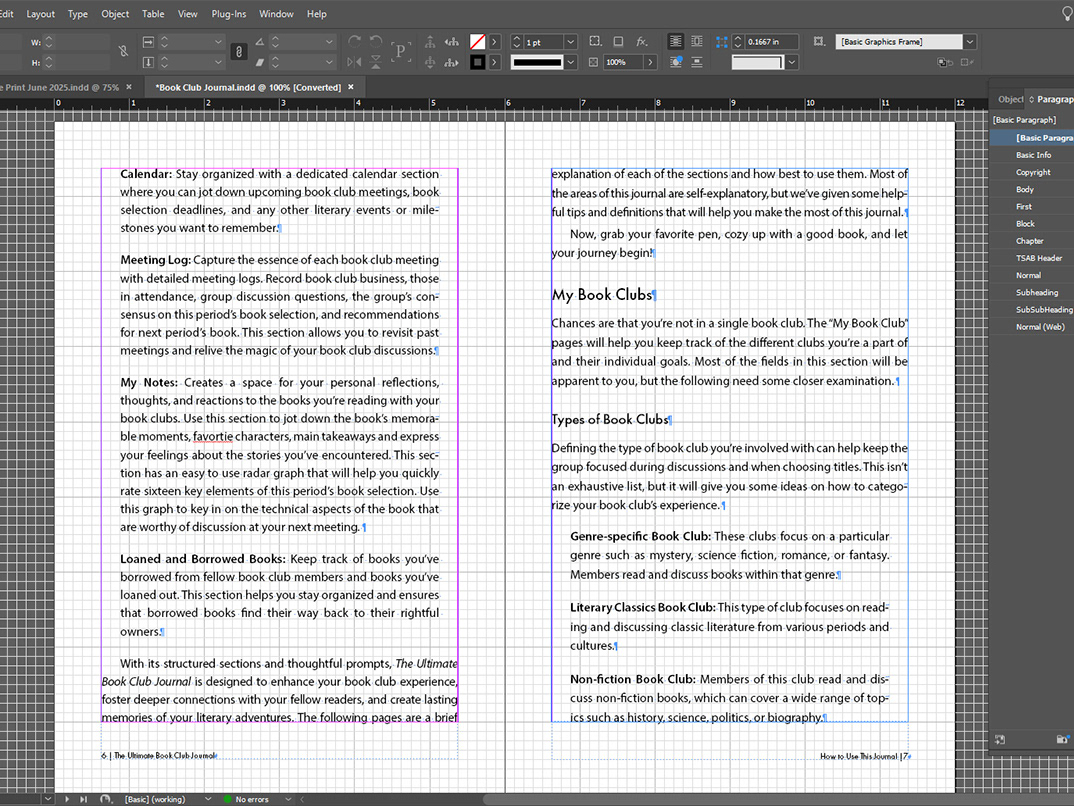This screenshot has width=1074, height=806.
Task: Click the Clear Attributes Not Defined icon
Action: 967,62
